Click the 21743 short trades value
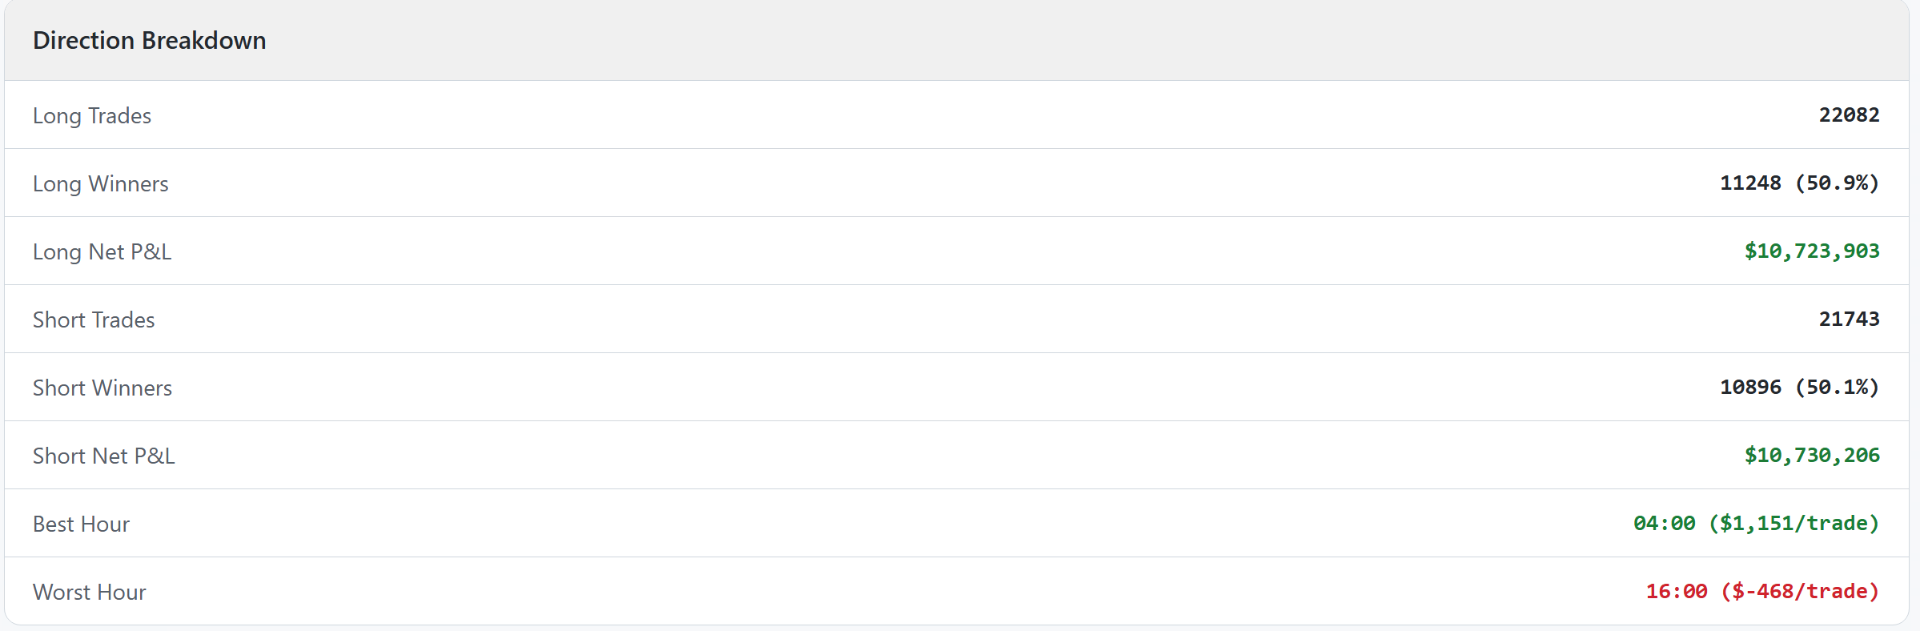Image resolution: width=1920 pixels, height=631 pixels. point(1848,319)
